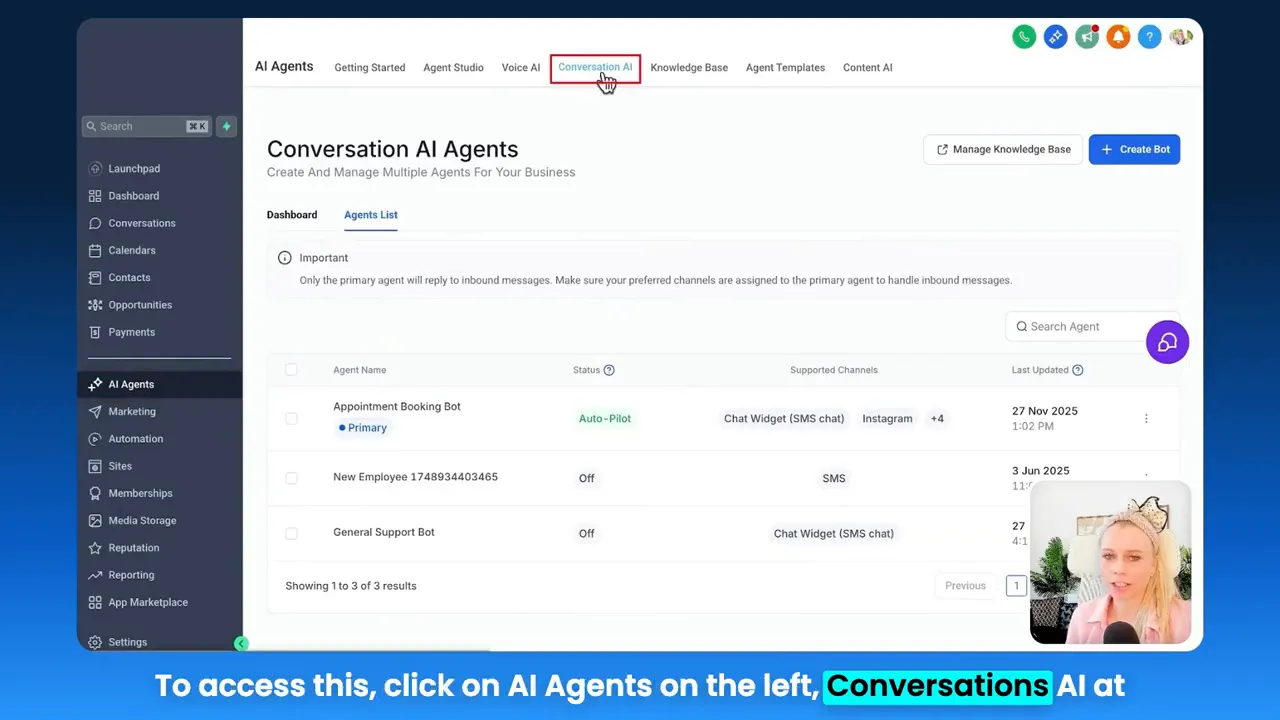Open Launchpad in the sidebar
1280x720 pixels.
click(134, 169)
